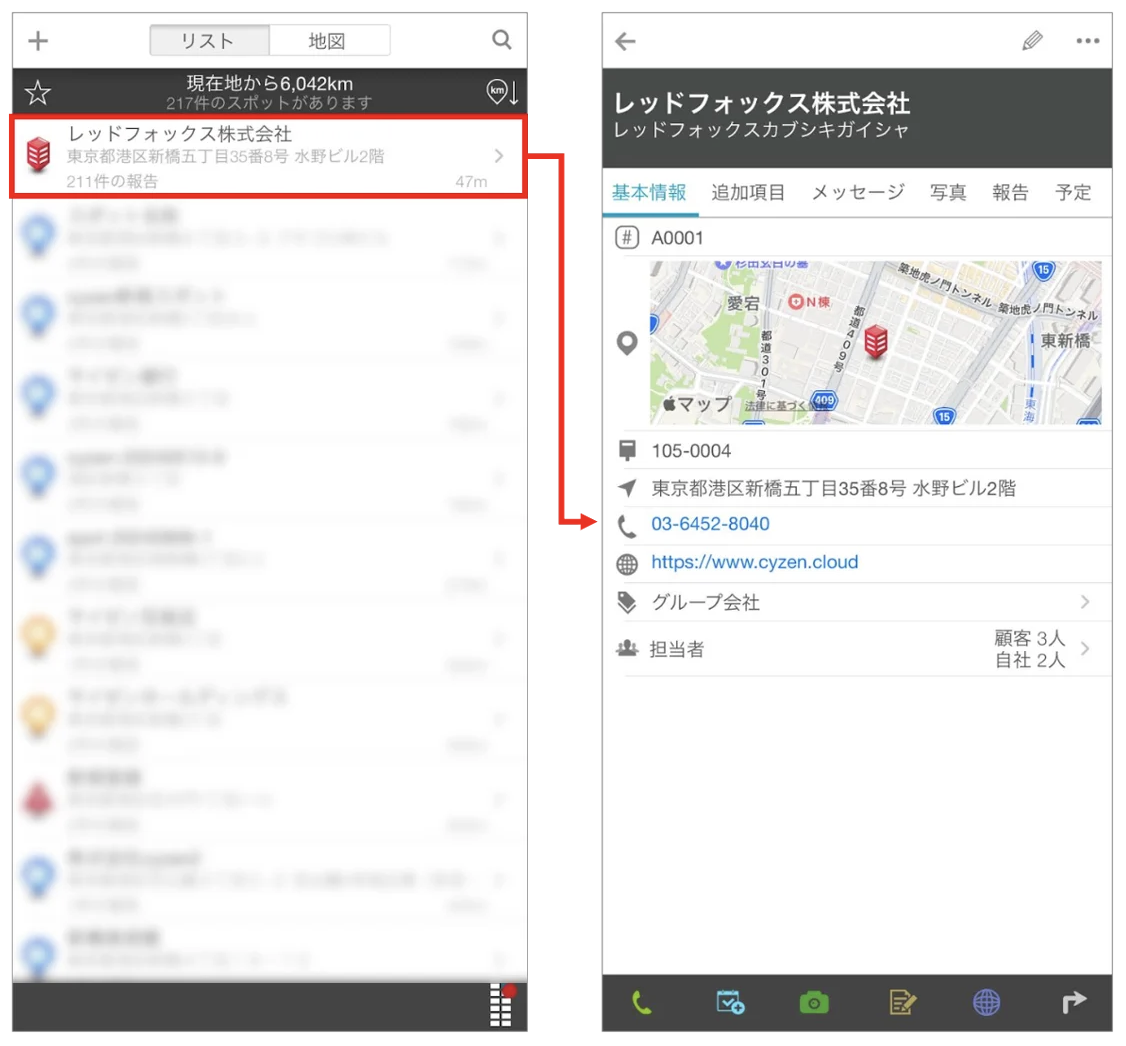Open search with the magnifier icon
1126x1046 pixels.
pyautogui.click(x=502, y=39)
